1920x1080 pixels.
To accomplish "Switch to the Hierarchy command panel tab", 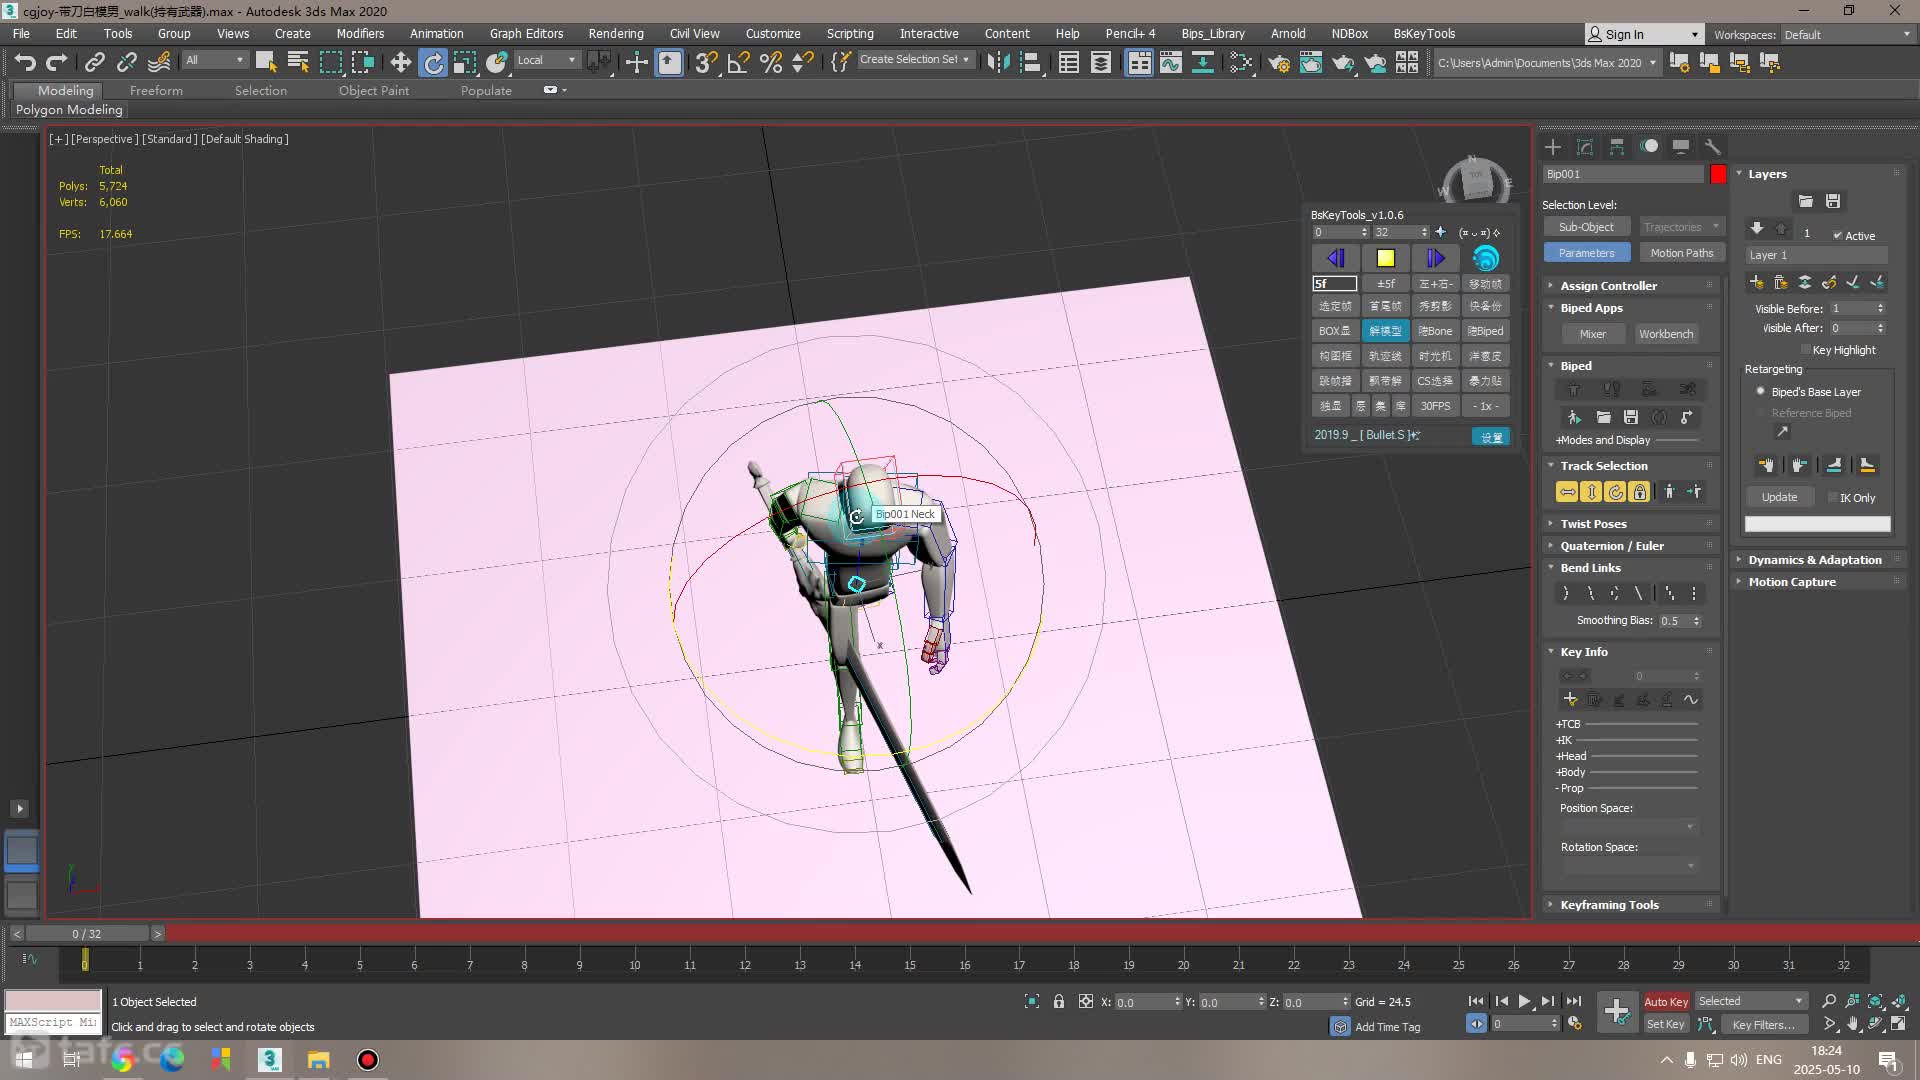I will (1617, 147).
